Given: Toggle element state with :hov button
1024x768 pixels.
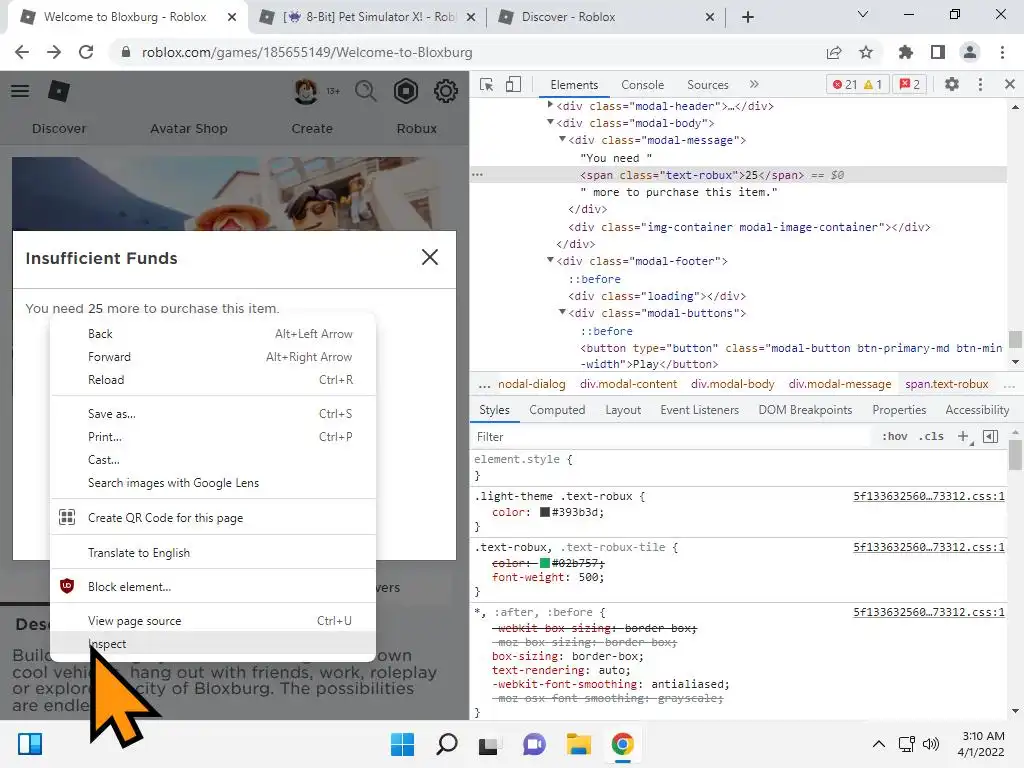Looking at the screenshot, I should [x=895, y=436].
